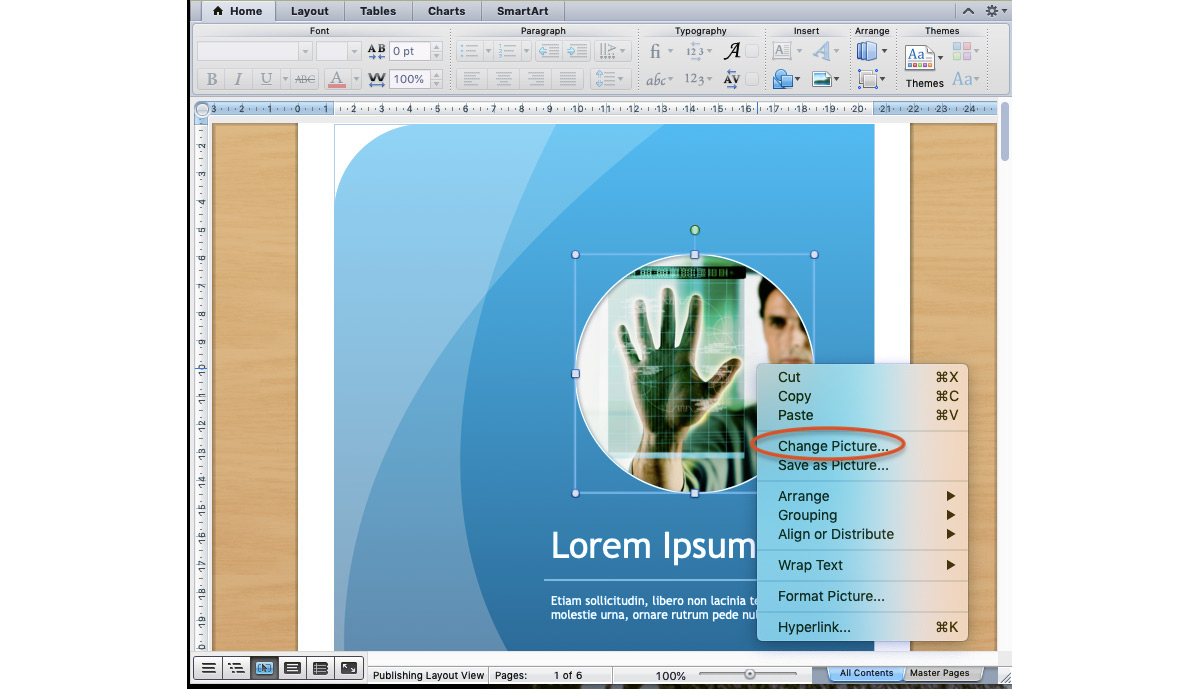Enable the kerning typography checkbox
The image size is (1200, 689).
point(752,79)
